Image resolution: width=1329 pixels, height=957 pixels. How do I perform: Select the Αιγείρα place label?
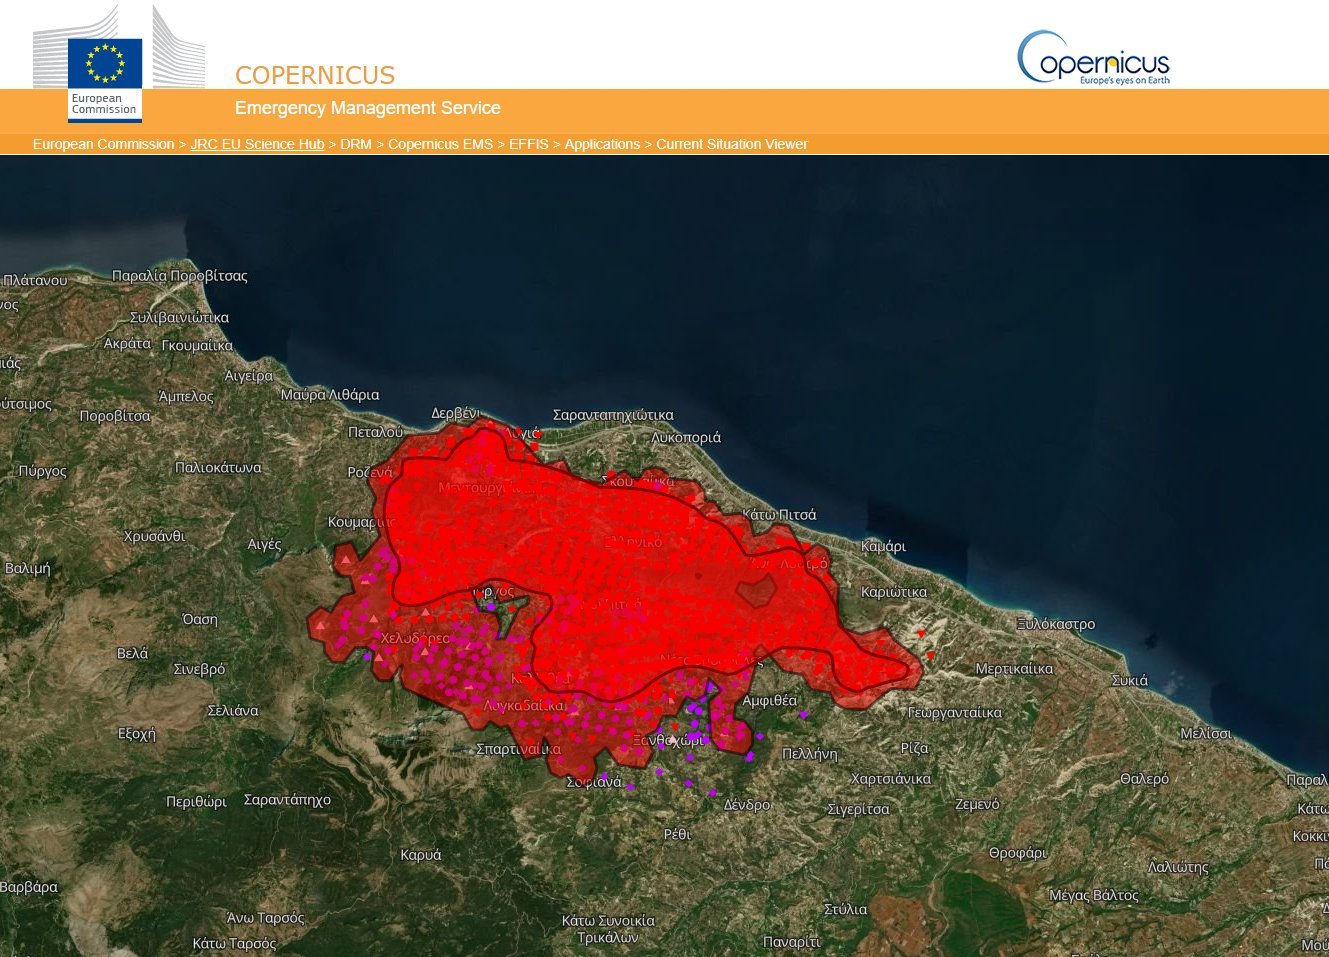(x=249, y=376)
